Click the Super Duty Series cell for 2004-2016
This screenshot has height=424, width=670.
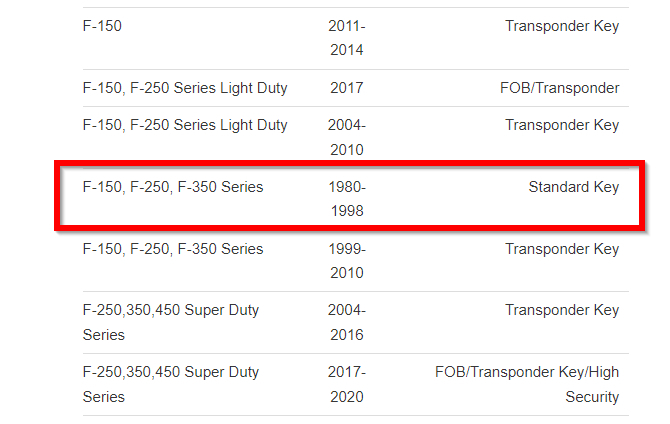171,322
